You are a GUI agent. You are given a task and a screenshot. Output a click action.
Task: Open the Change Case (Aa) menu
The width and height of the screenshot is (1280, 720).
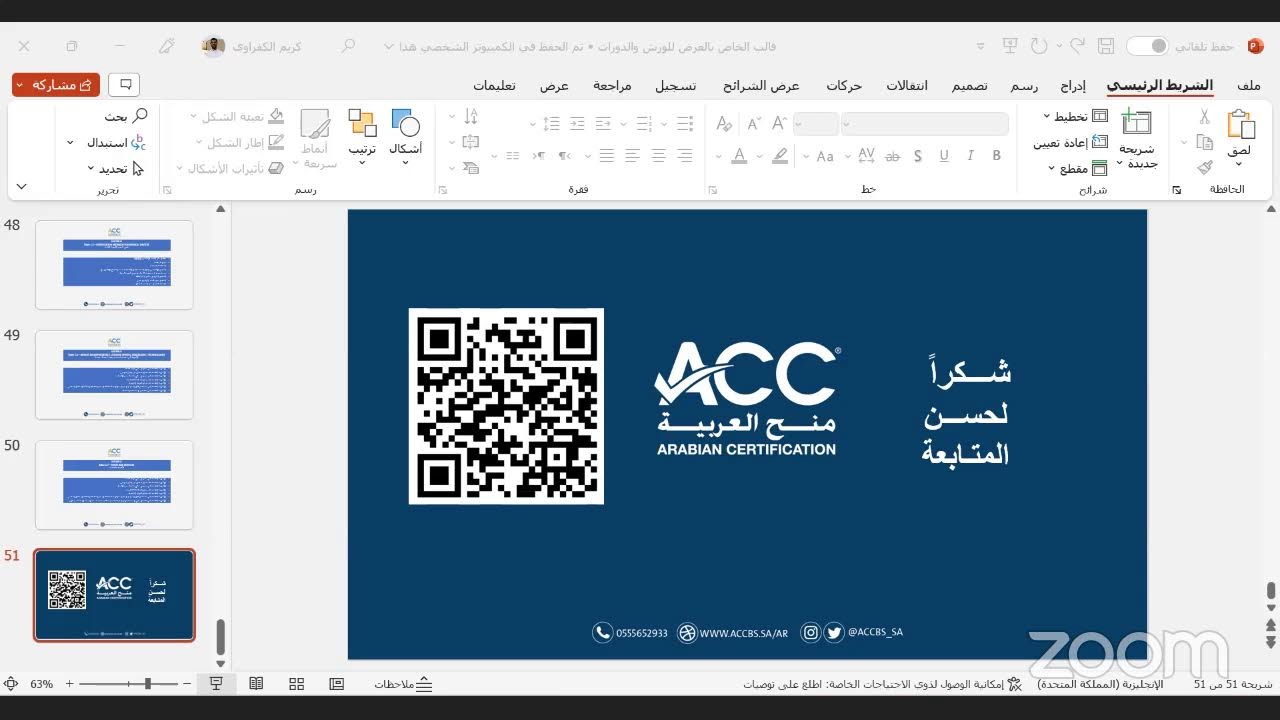pyautogui.click(x=825, y=156)
